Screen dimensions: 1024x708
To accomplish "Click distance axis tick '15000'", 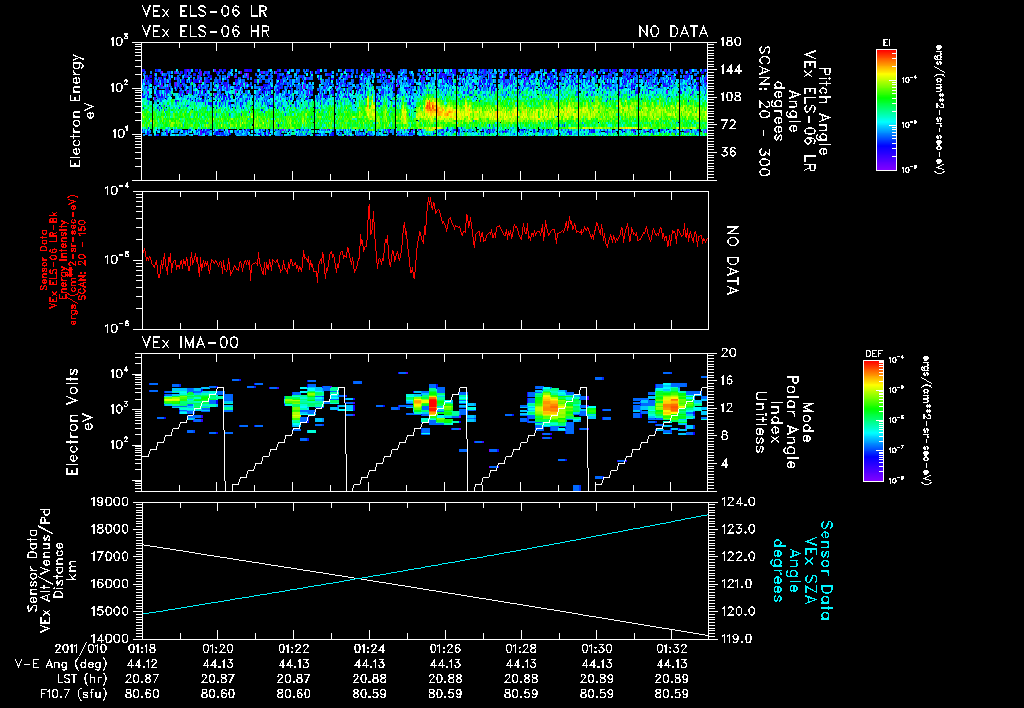I will pyautogui.click(x=110, y=611).
